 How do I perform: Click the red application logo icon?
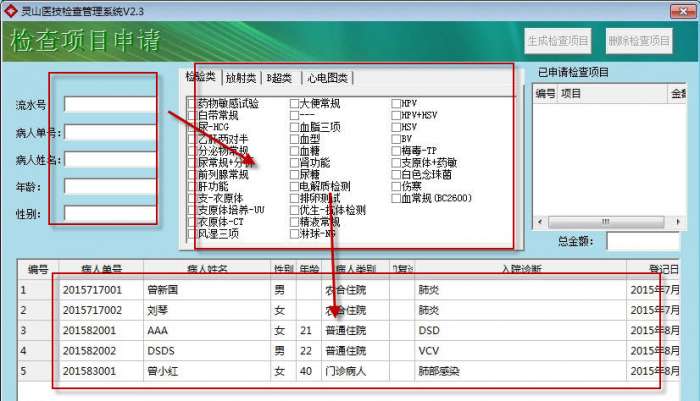coord(10,11)
